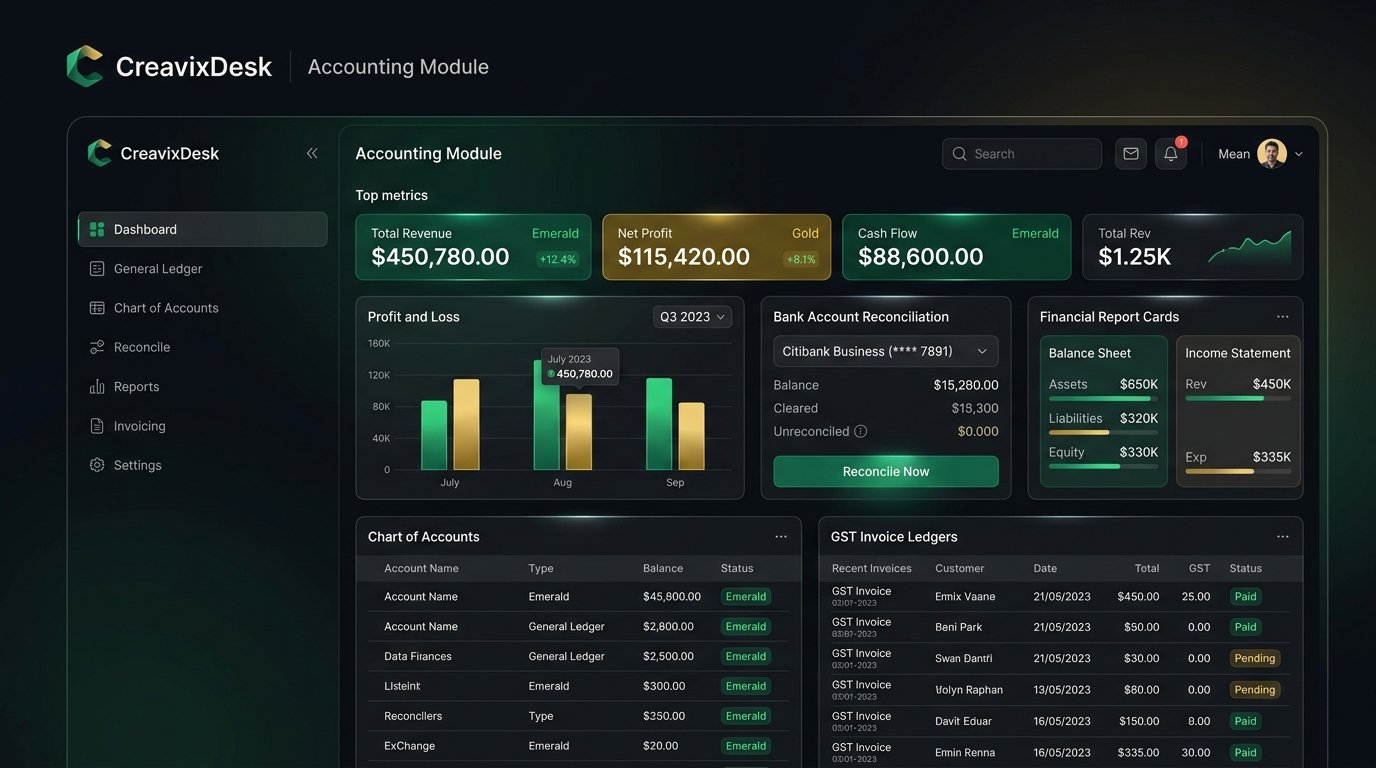Click the Search input field
This screenshot has width=1376, height=768.
[x=1022, y=154]
